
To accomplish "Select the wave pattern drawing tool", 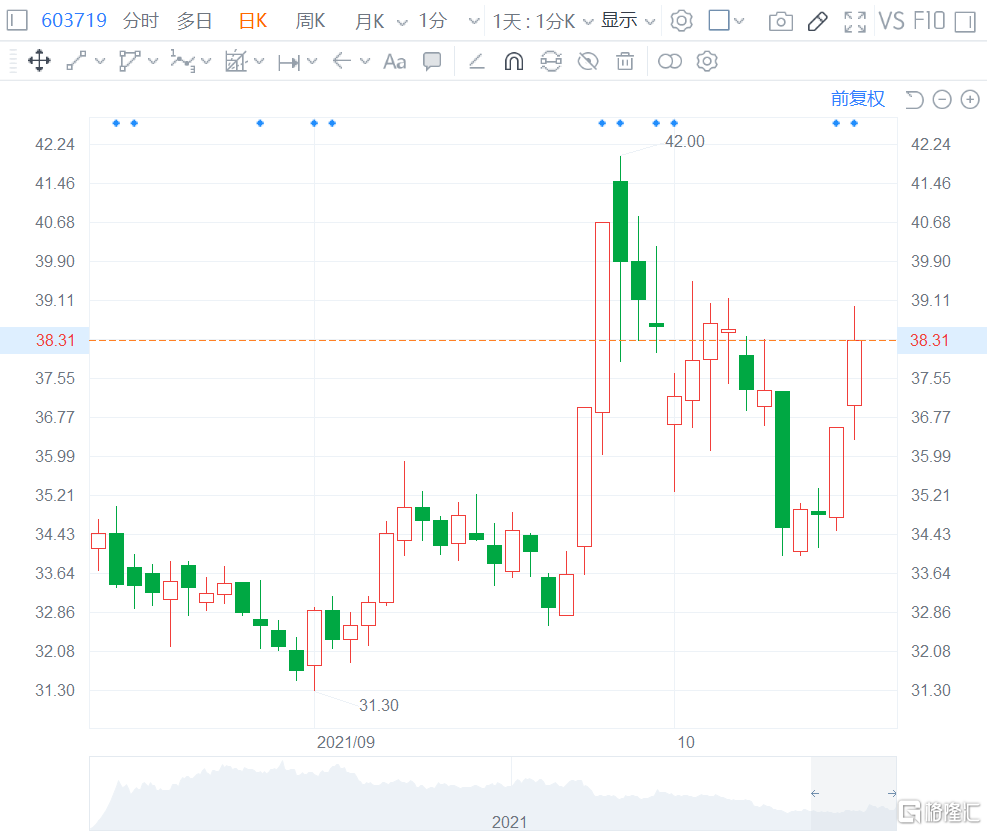I will (x=183, y=61).
